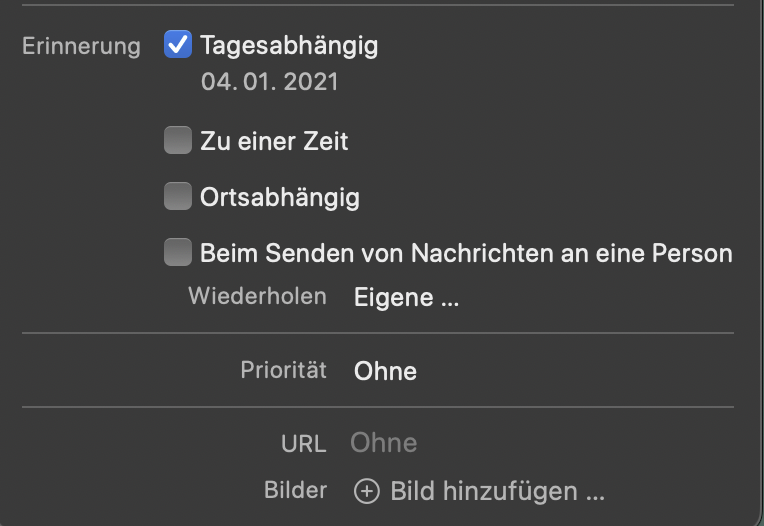
Task: Click the URL label
Action: [303, 444]
